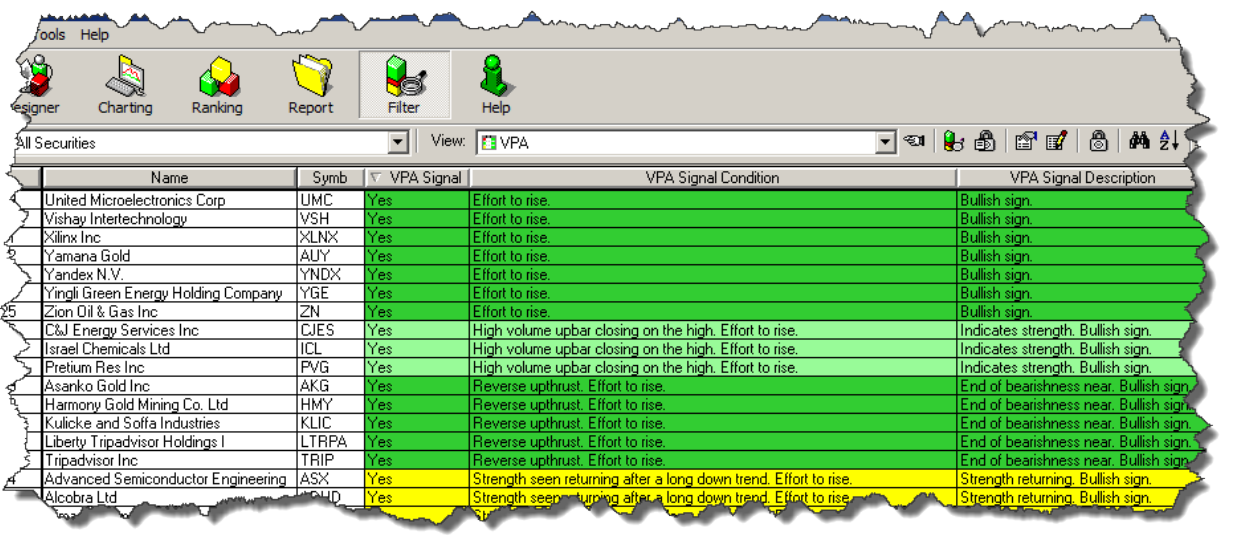Open the Designer tool in the toolbar
Image resolution: width=1238 pixels, height=548 pixels.
pos(38,86)
